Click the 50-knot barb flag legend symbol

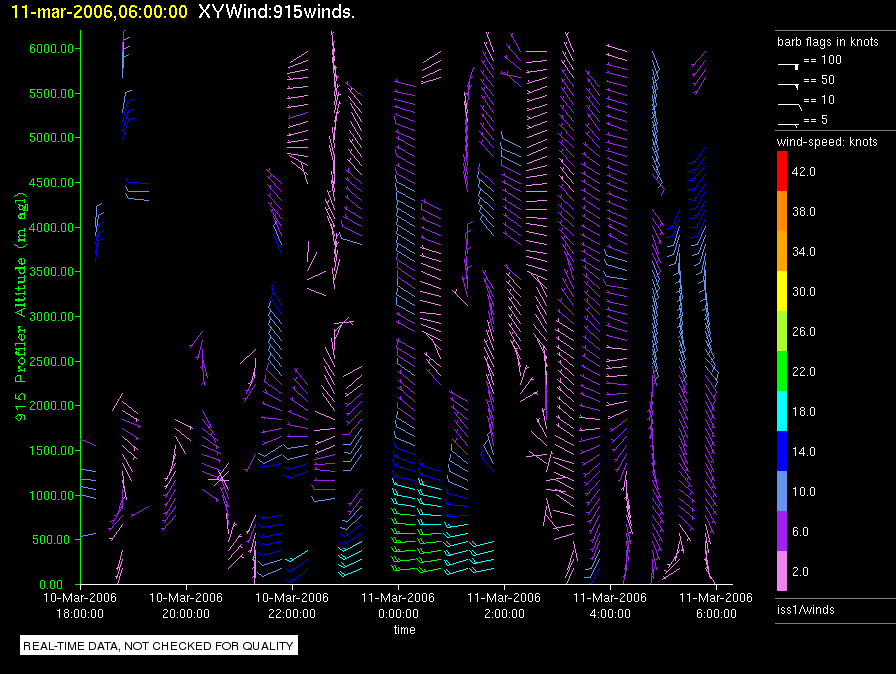pyautogui.click(x=788, y=82)
